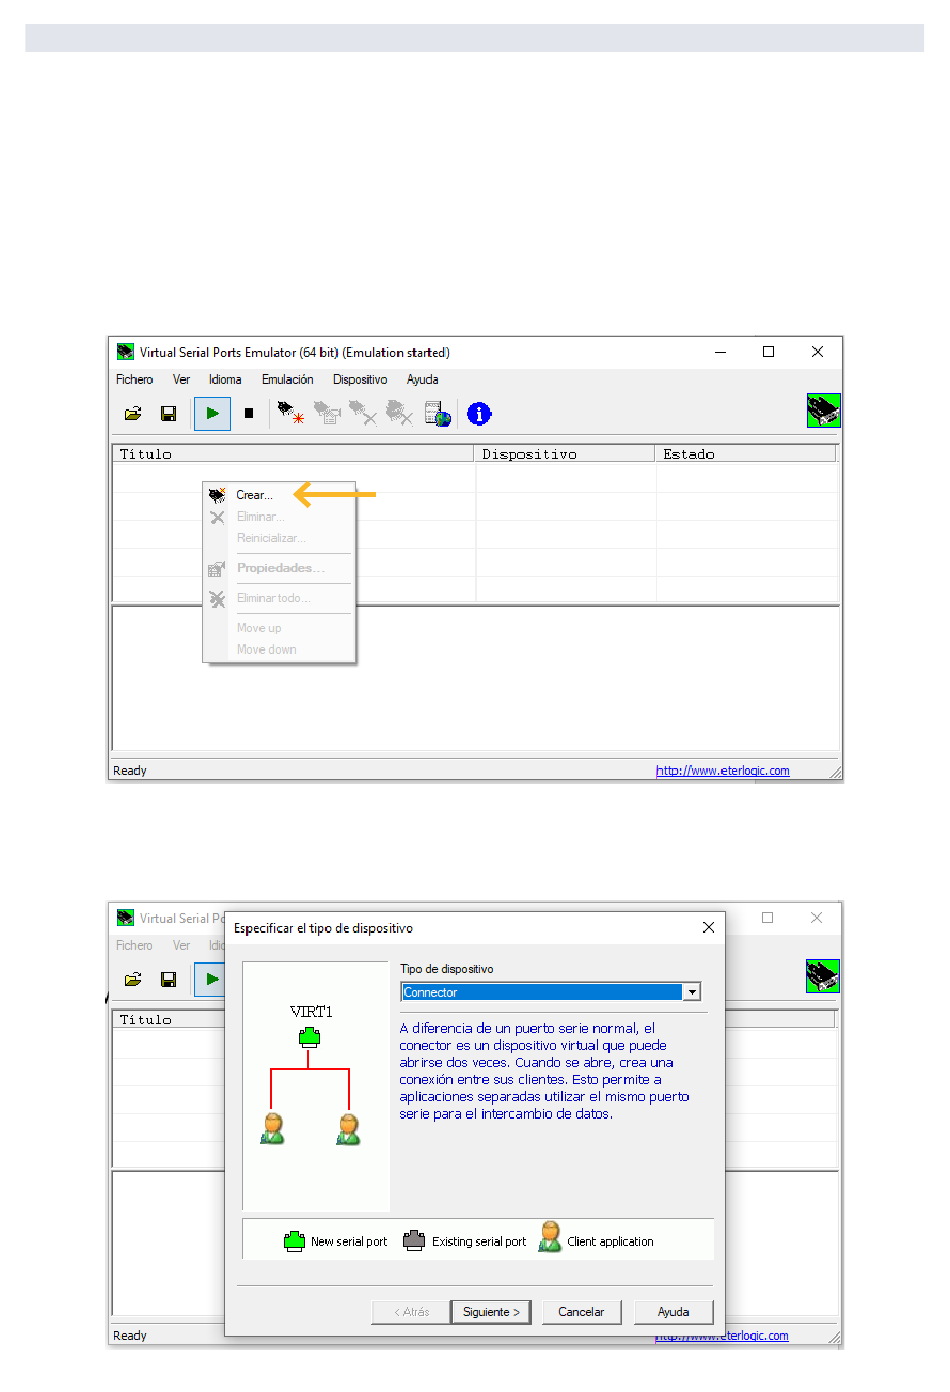Viewport: 950px width, 1392px height.
Task: Open the dimmed Ver menu behind the dialog
Action: tap(181, 946)
